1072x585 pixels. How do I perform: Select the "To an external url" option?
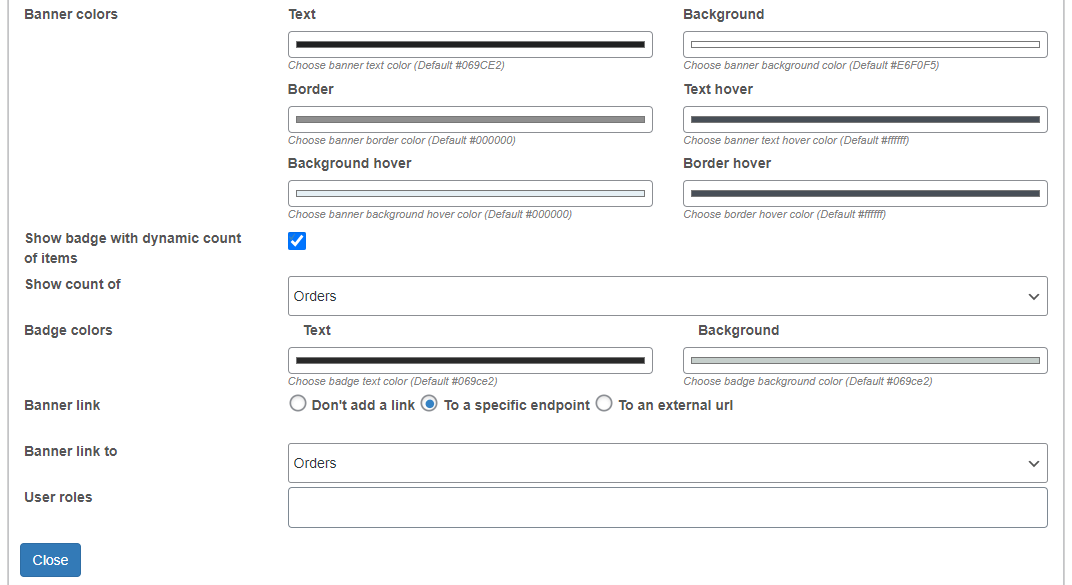point(604,403)
